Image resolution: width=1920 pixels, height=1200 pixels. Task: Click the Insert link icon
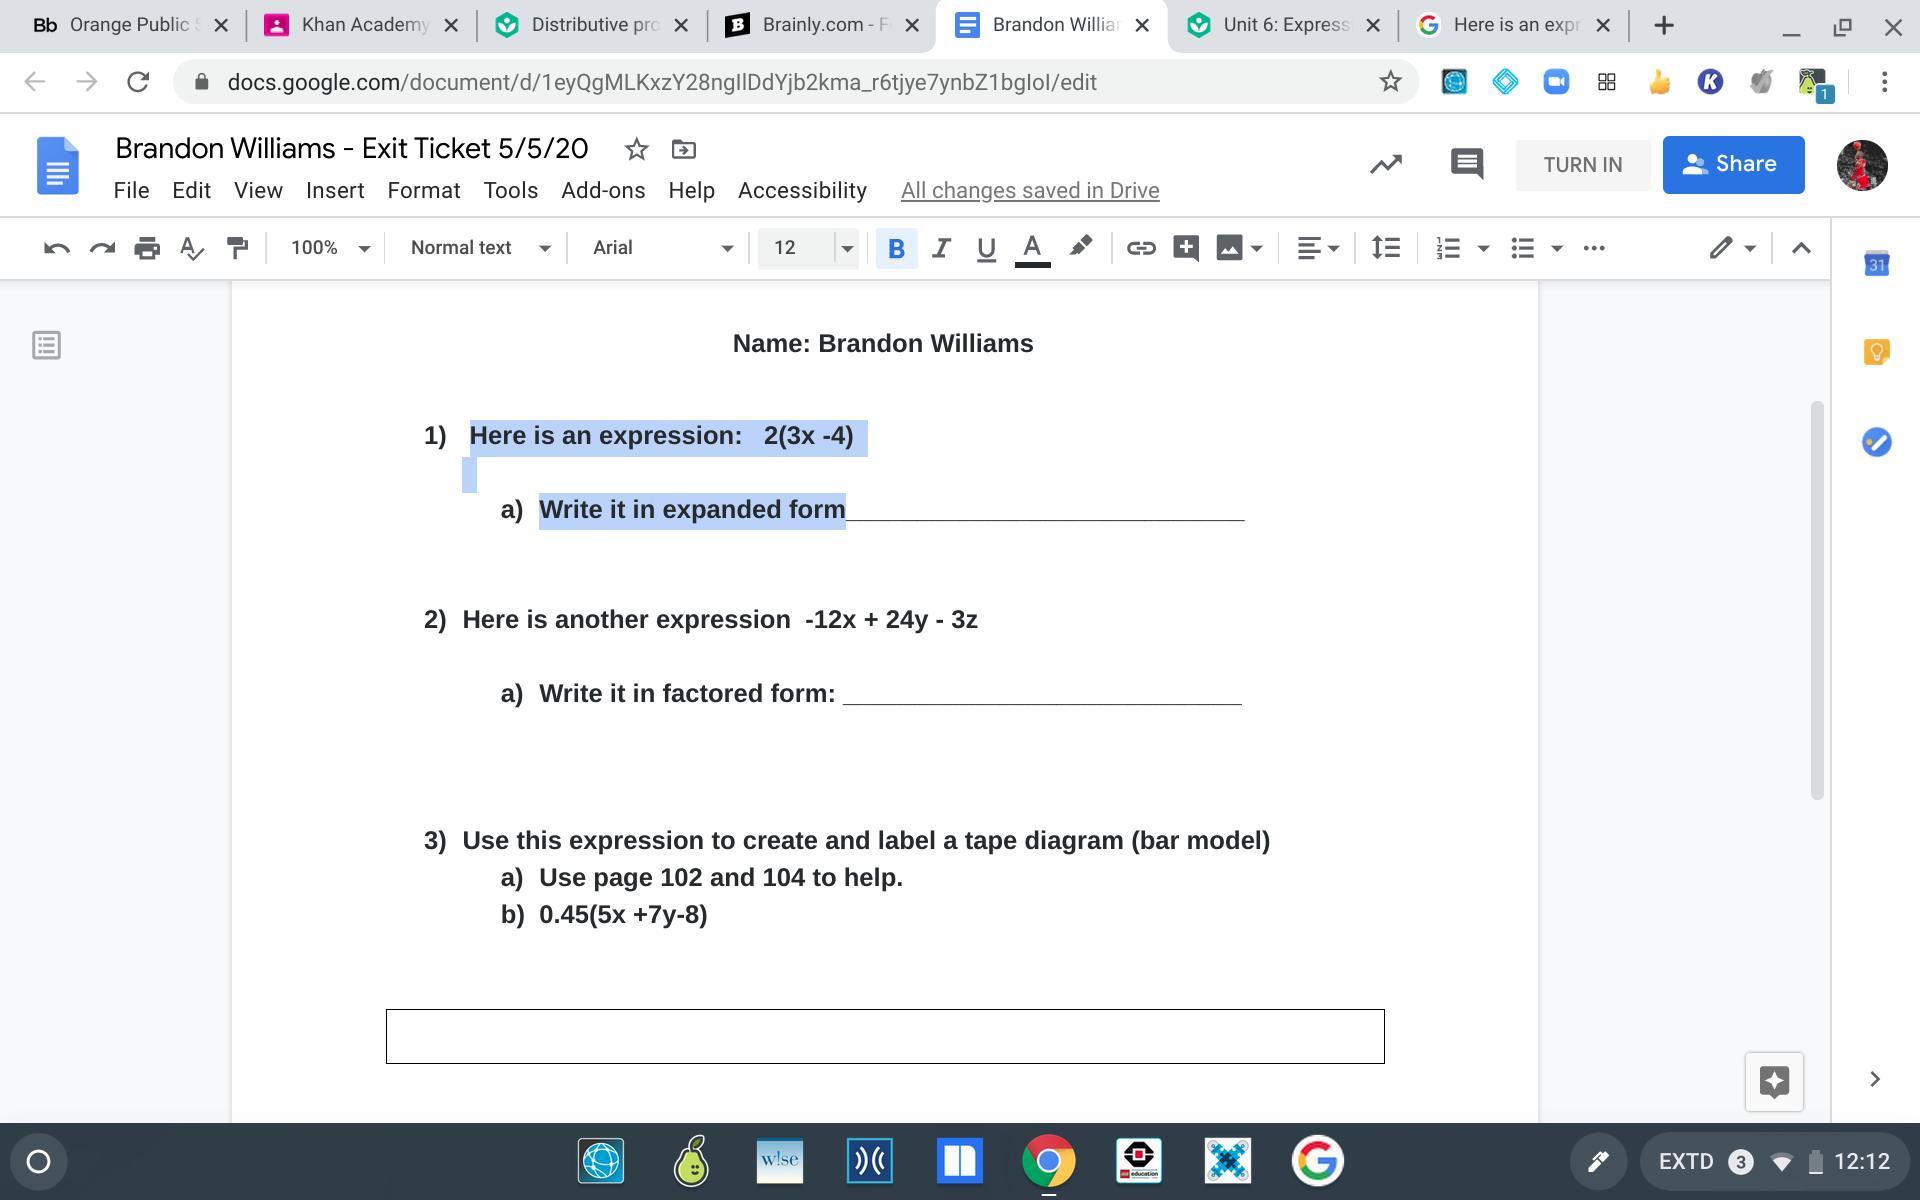1141,248
